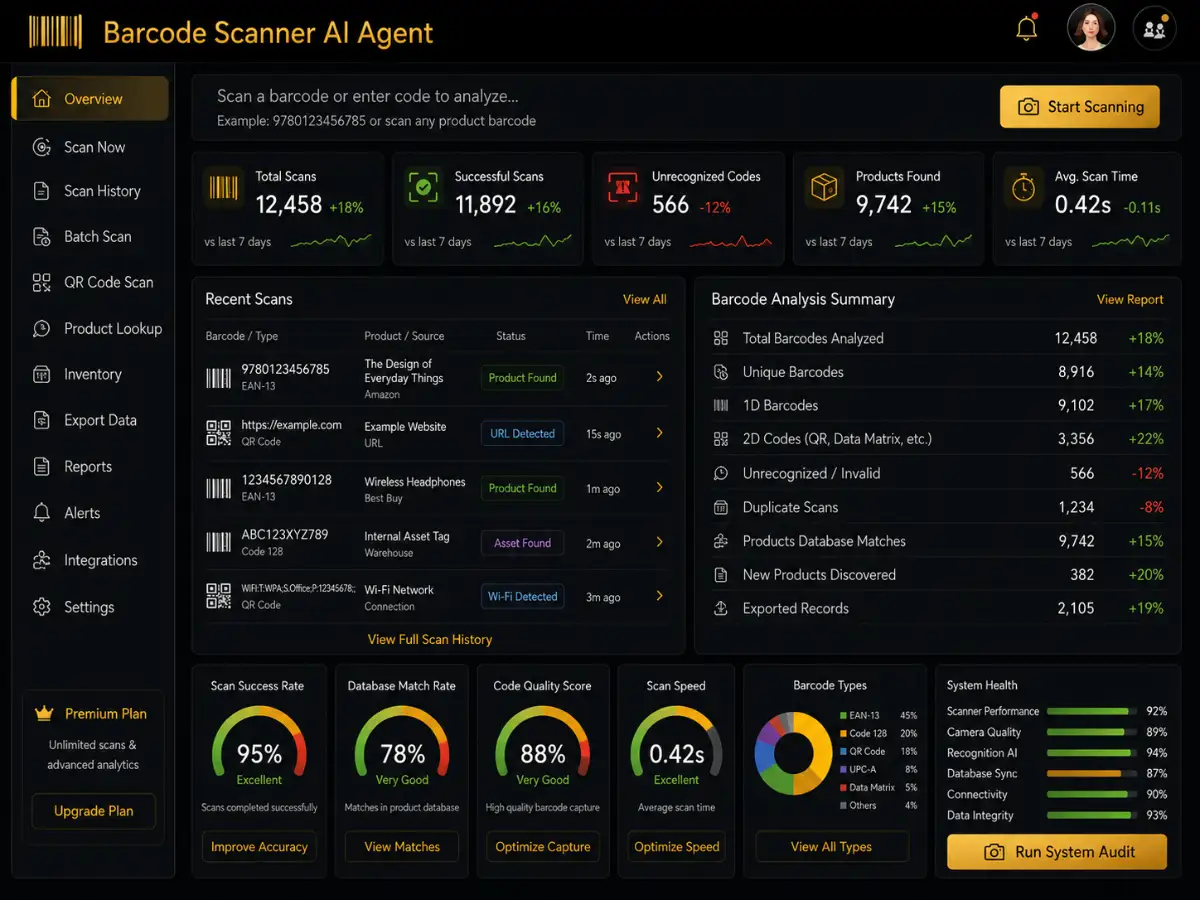
Task: Click the Database Sync progress bar
Action: tap(1092, 773)
